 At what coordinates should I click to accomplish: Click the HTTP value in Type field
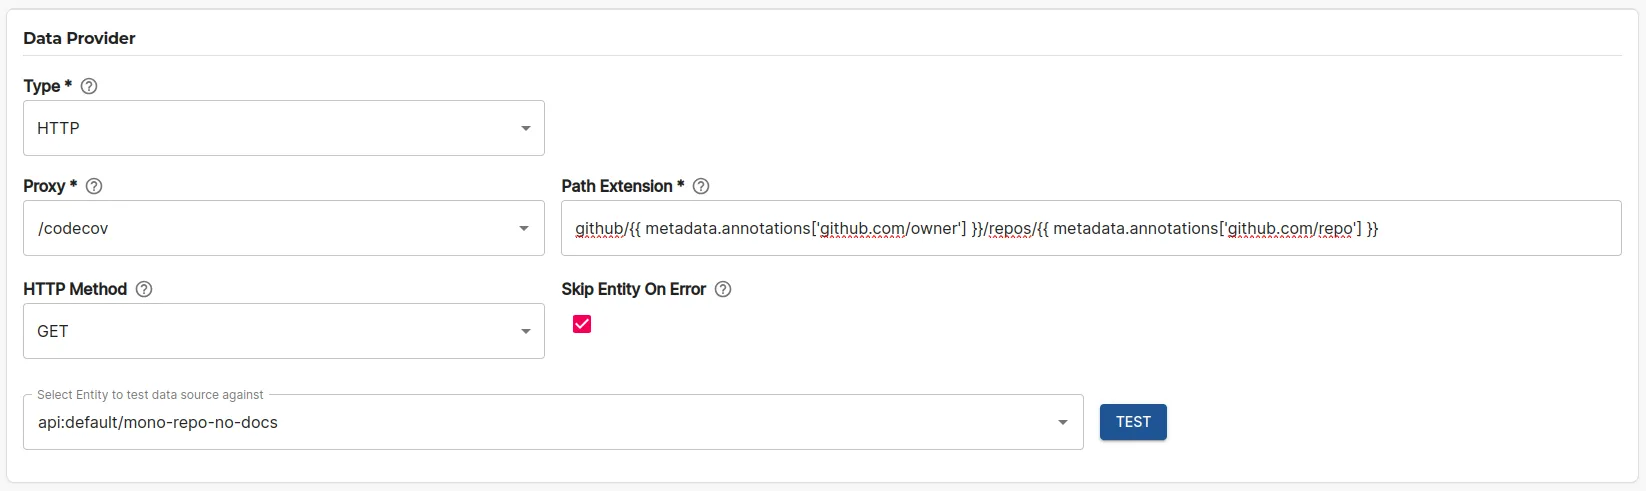tap(58, 129)
